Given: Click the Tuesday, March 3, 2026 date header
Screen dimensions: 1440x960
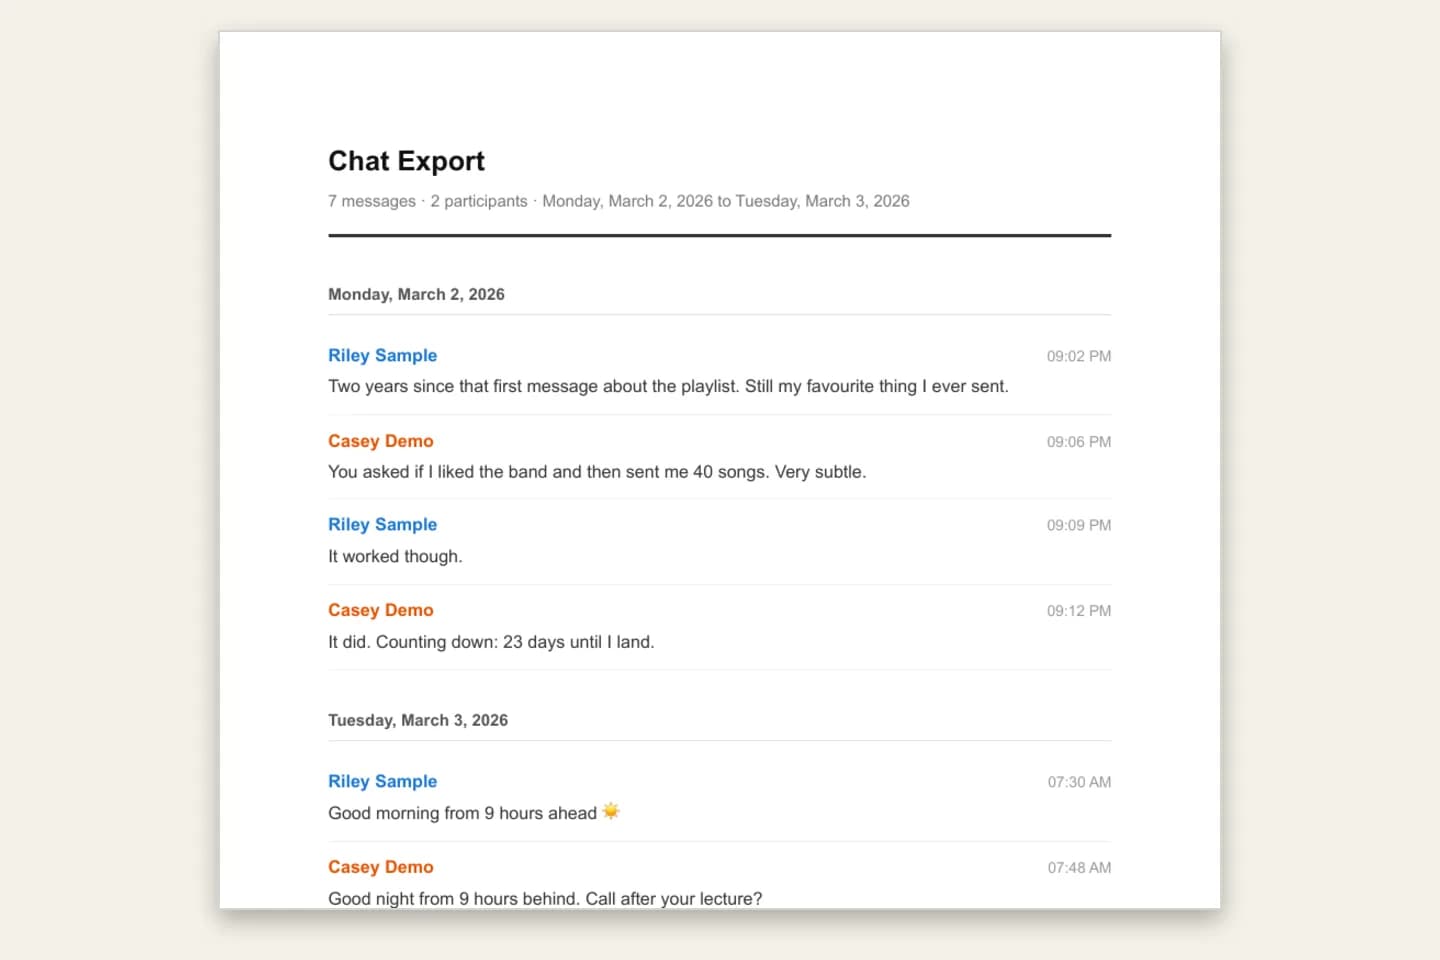Looking at the screenshot, I should click(x=418, y=720).
